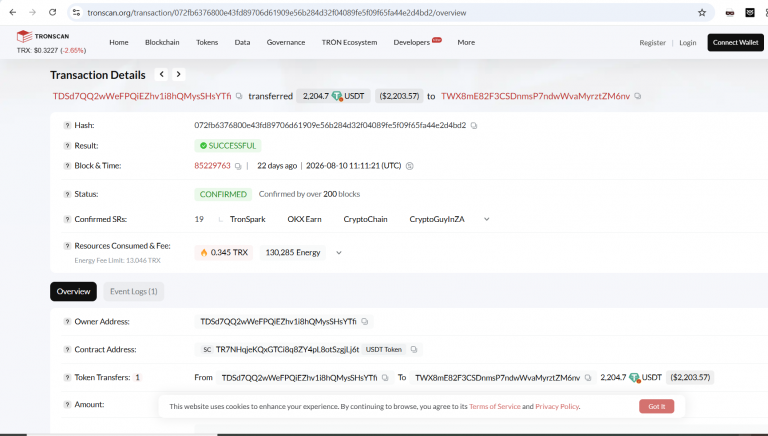Go back using browser back arrow
Image resolution: width=768 pixels, height=436 pixels.
point(13,12)
